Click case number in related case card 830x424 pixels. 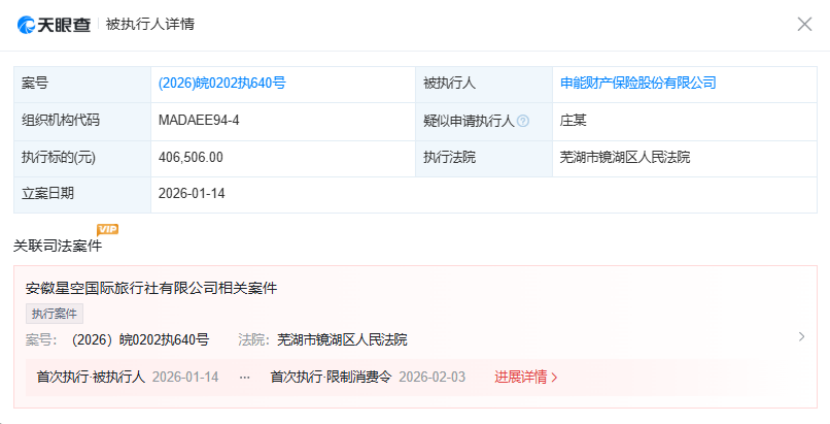tap(140, 339)
